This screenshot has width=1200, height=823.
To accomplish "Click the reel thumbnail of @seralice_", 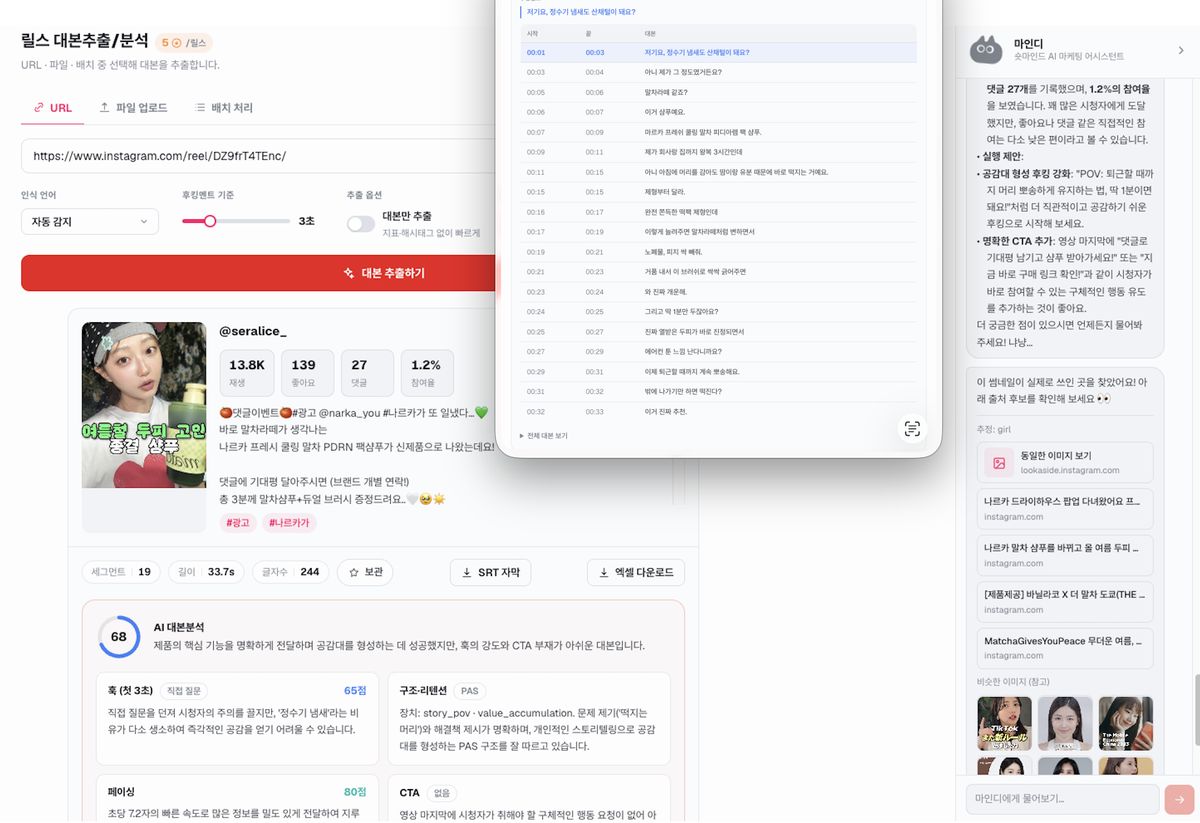I will tap(144, 405).
